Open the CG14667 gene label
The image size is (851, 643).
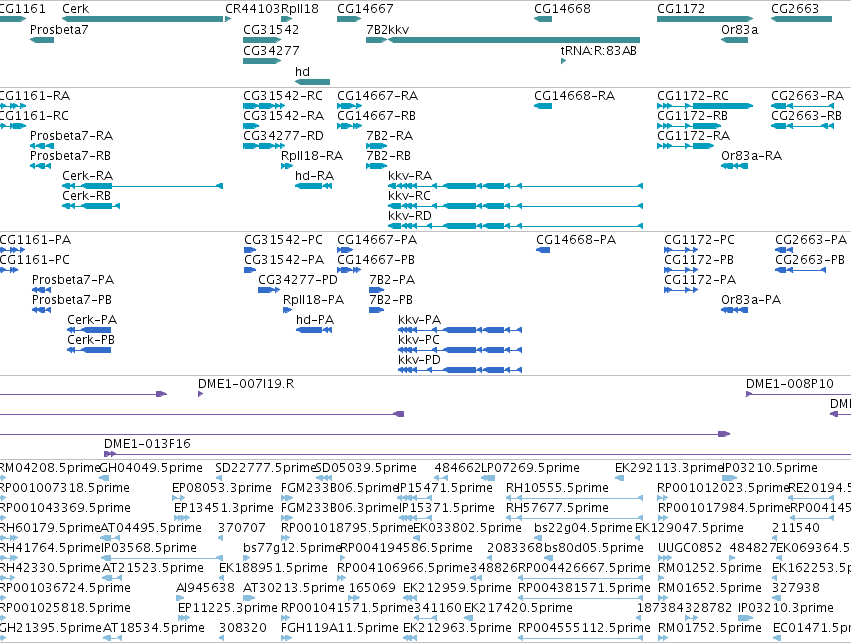(x=365, y=9)
